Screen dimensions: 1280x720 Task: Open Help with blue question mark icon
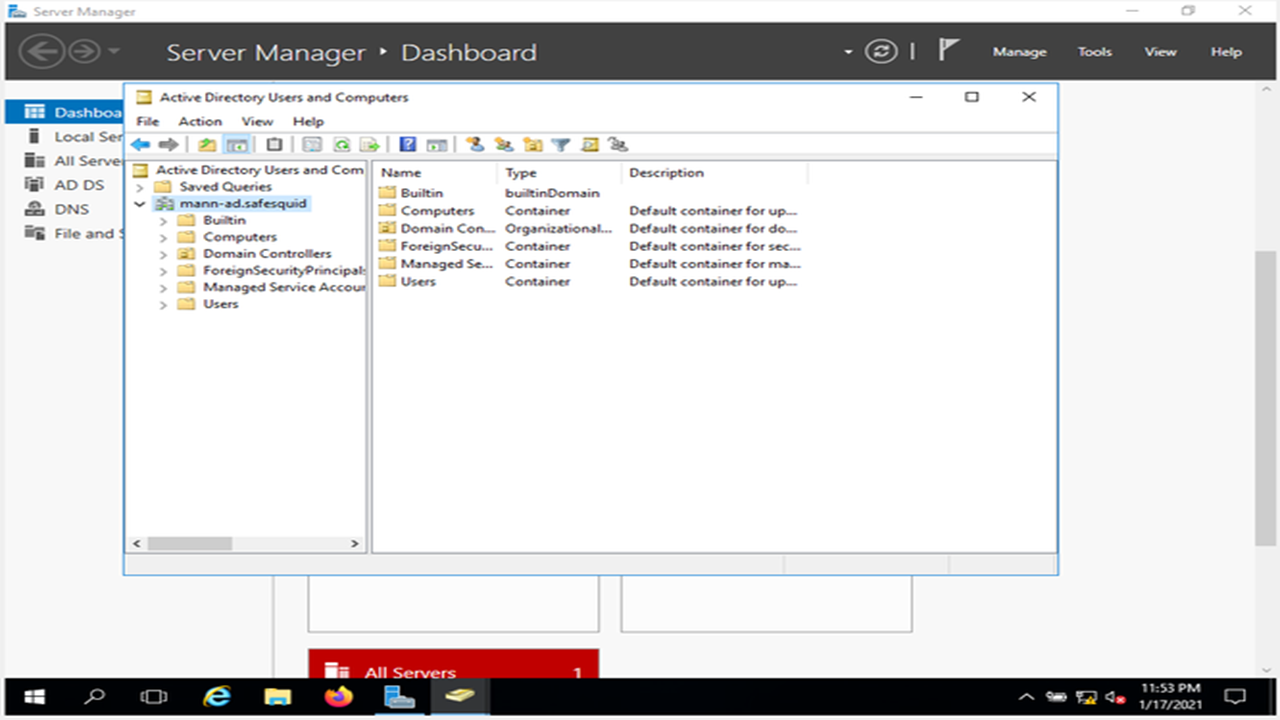coord(408,145)
